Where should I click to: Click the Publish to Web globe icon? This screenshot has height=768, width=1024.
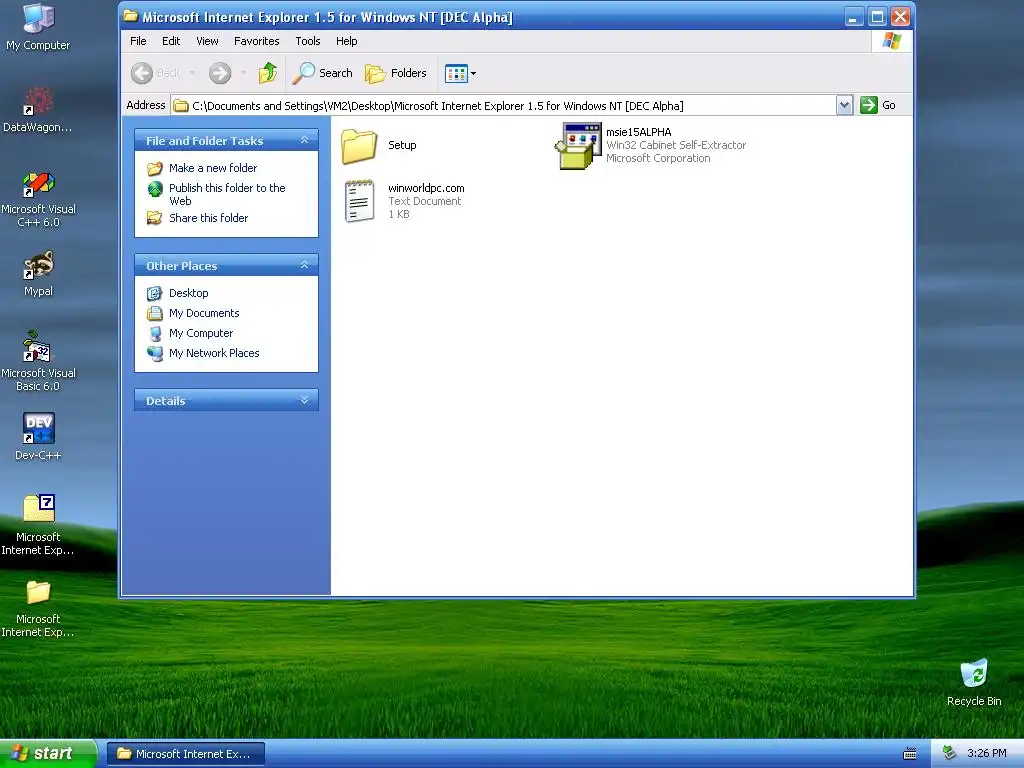tap(155, 189)
